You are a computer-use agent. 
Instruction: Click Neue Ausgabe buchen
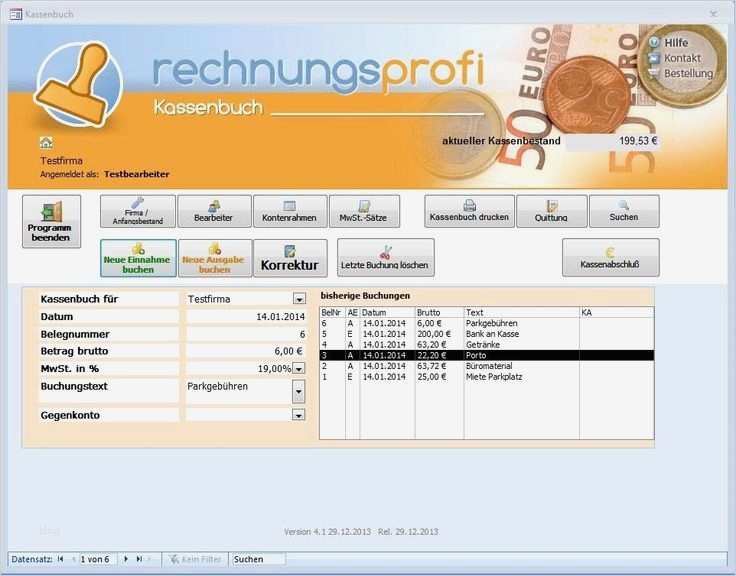click(x=215, y=258)
